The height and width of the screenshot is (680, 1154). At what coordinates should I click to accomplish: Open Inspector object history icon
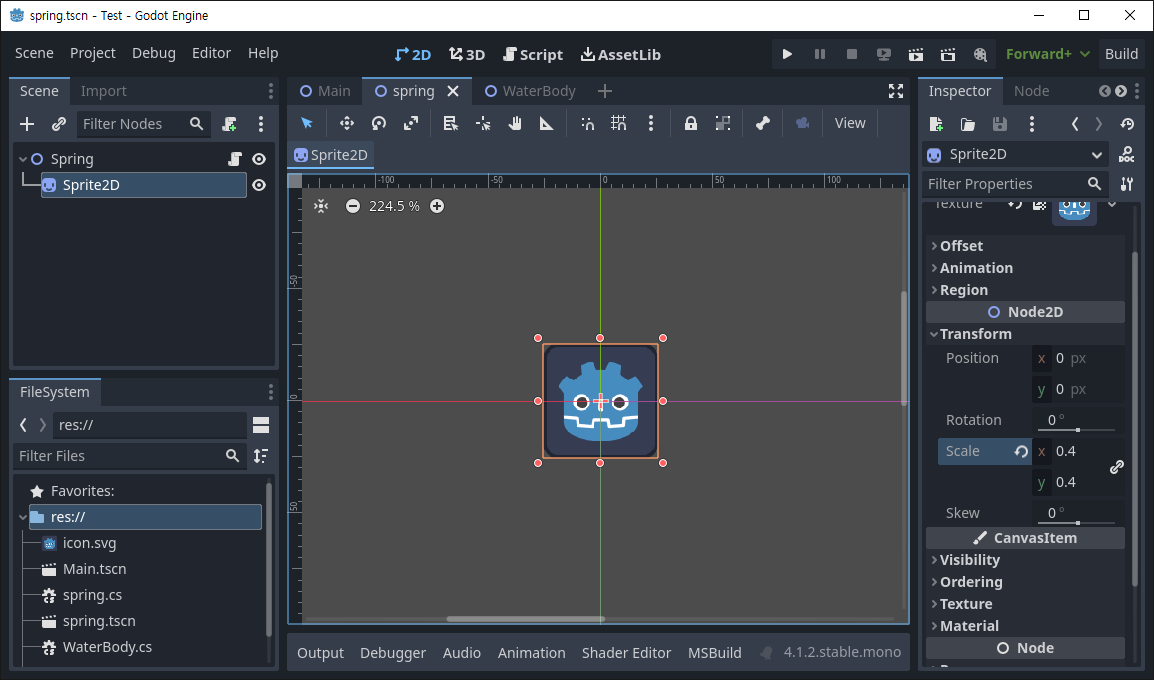tap(1127, 124)
